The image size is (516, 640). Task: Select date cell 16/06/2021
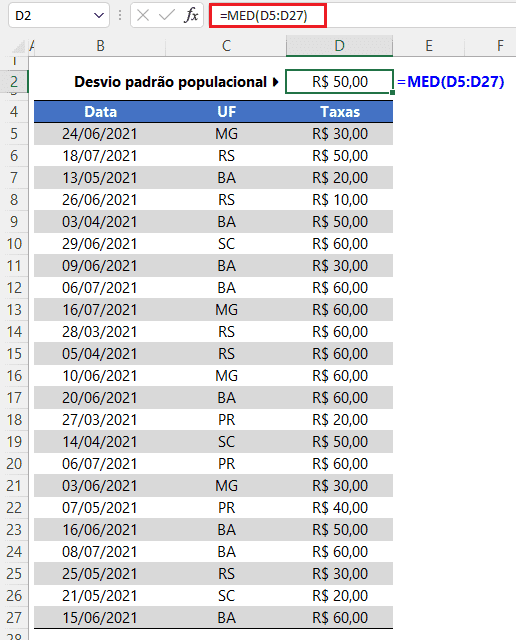tap(100, 530)
